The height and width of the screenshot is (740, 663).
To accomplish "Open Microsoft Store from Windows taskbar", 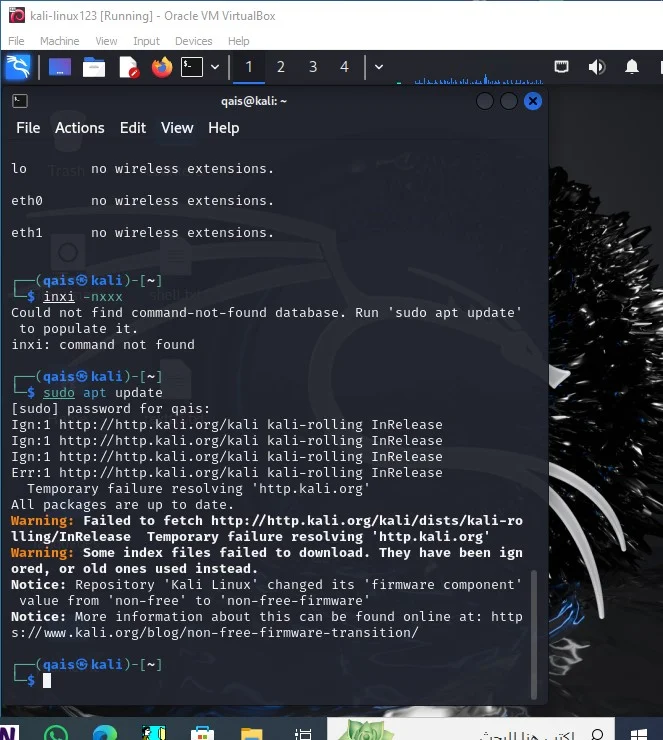I will click(x=202, y=733).
